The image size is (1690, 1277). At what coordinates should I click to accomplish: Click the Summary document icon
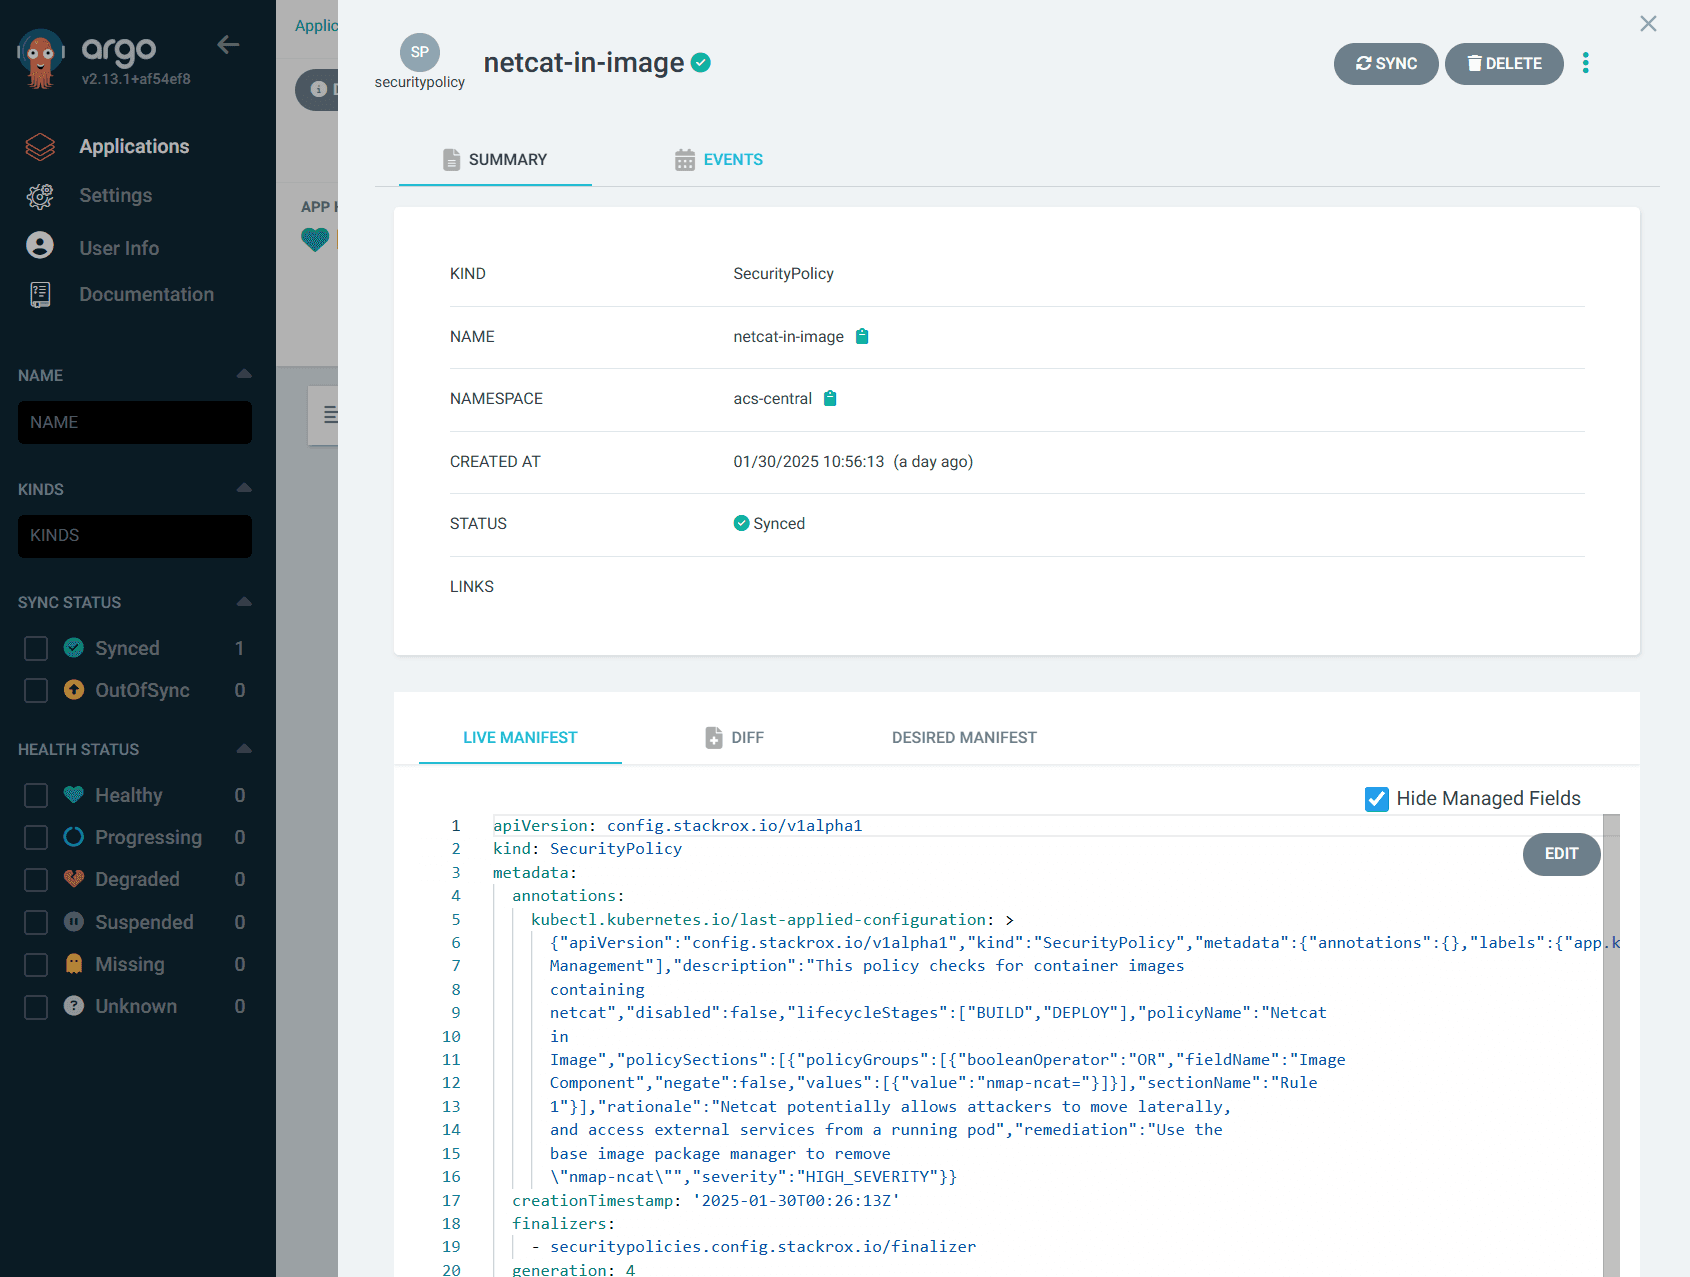pyautogui.click(x=452, y=159)
